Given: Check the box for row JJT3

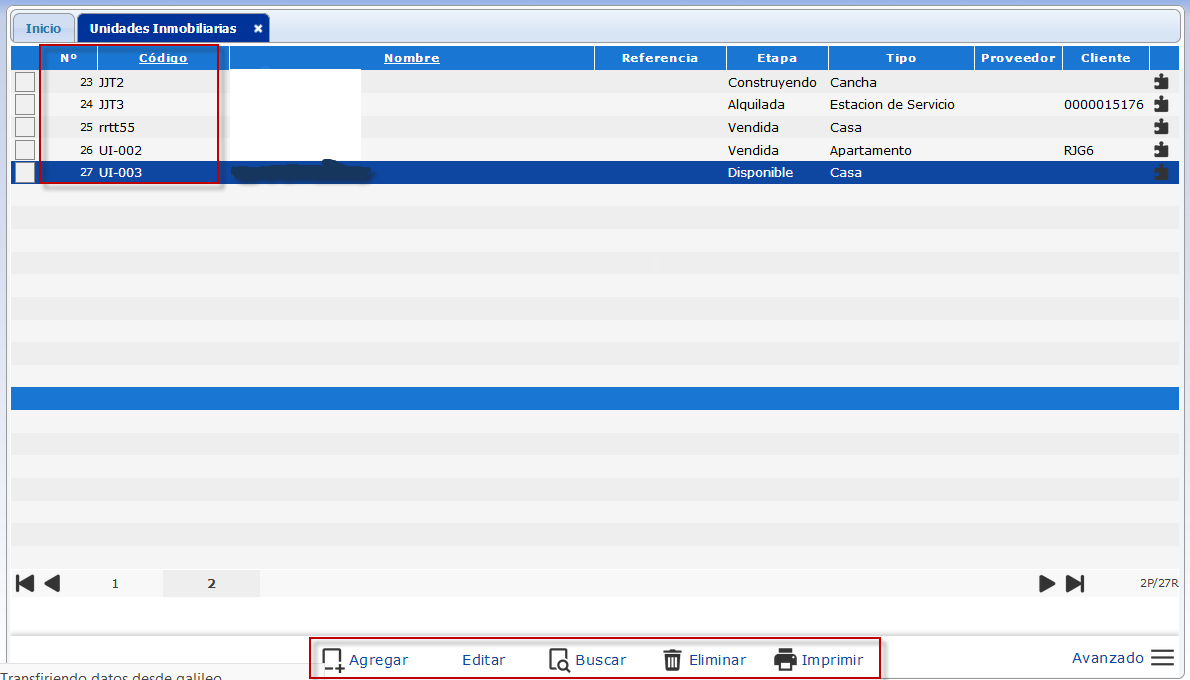Looking at the screenshot, I should point(25,105).
